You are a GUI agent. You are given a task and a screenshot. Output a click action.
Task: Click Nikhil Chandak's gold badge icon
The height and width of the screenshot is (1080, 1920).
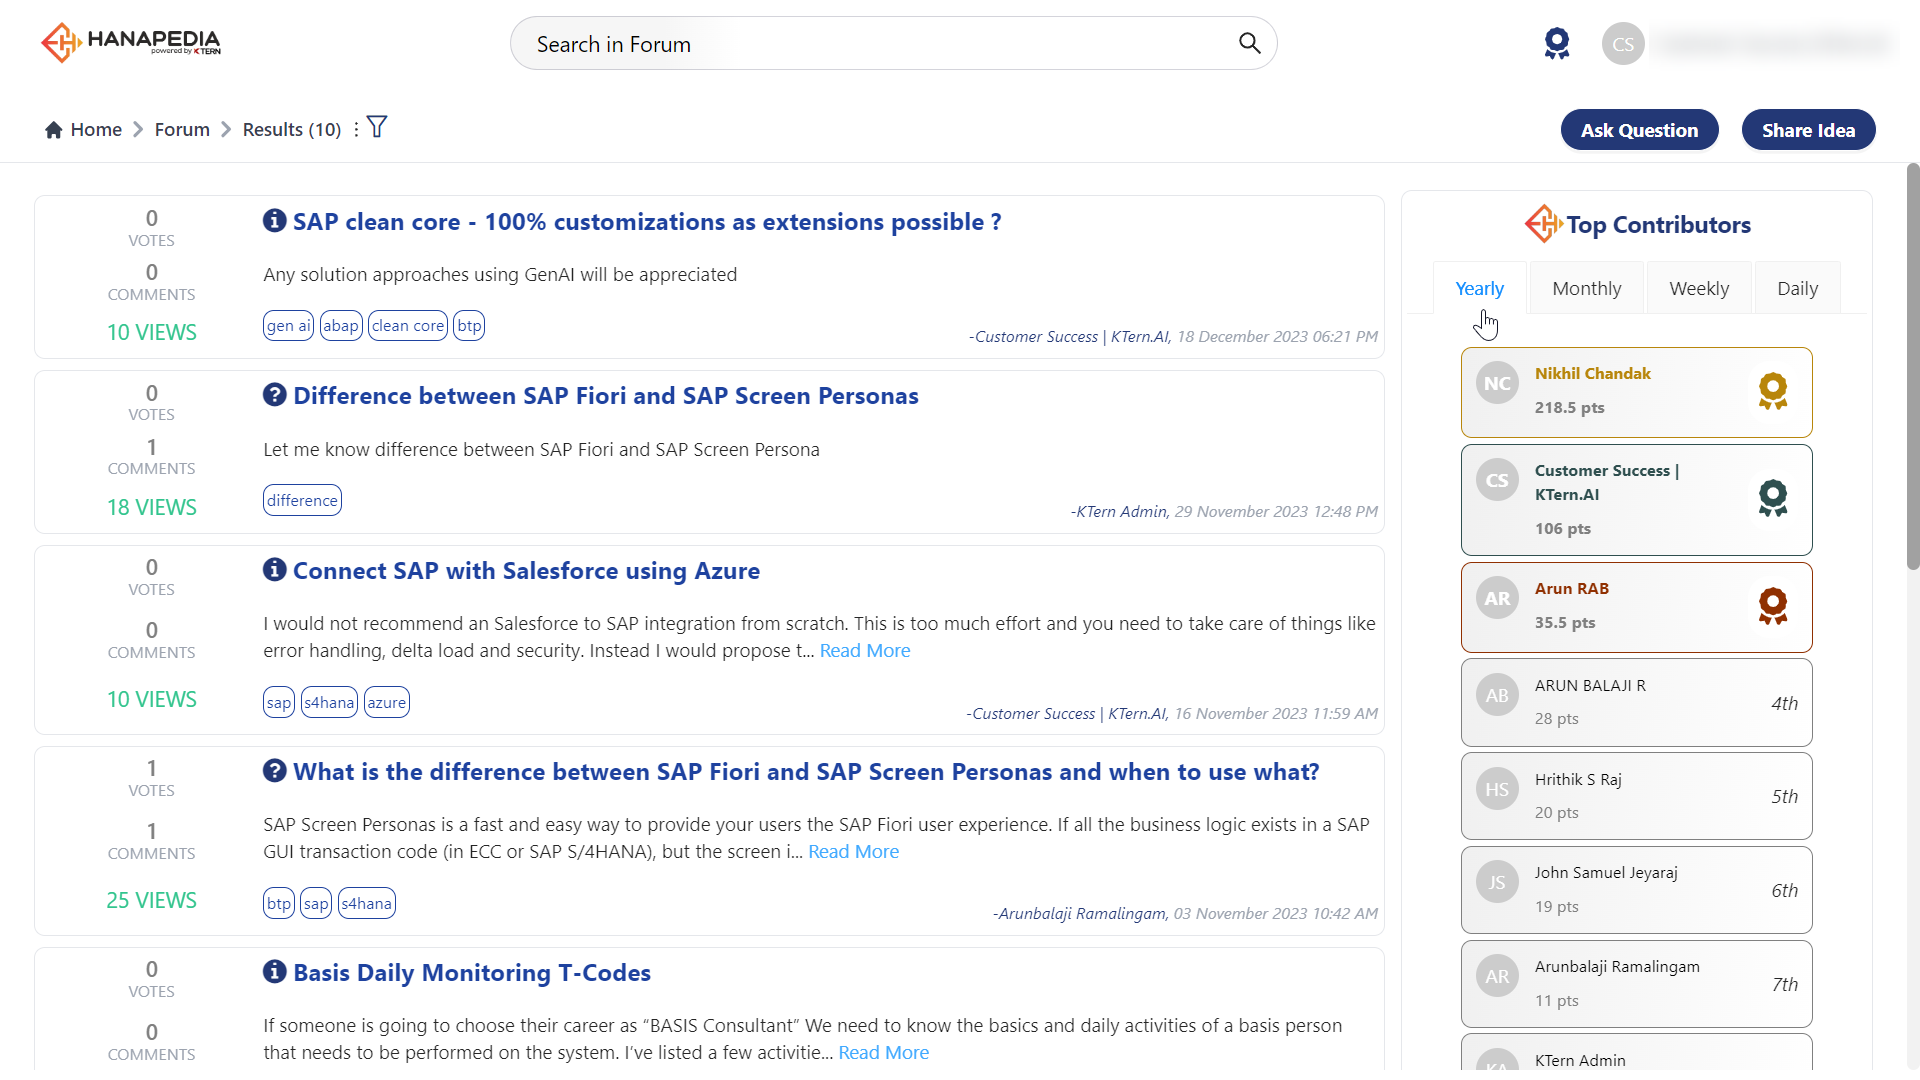tap(1773, 391)
